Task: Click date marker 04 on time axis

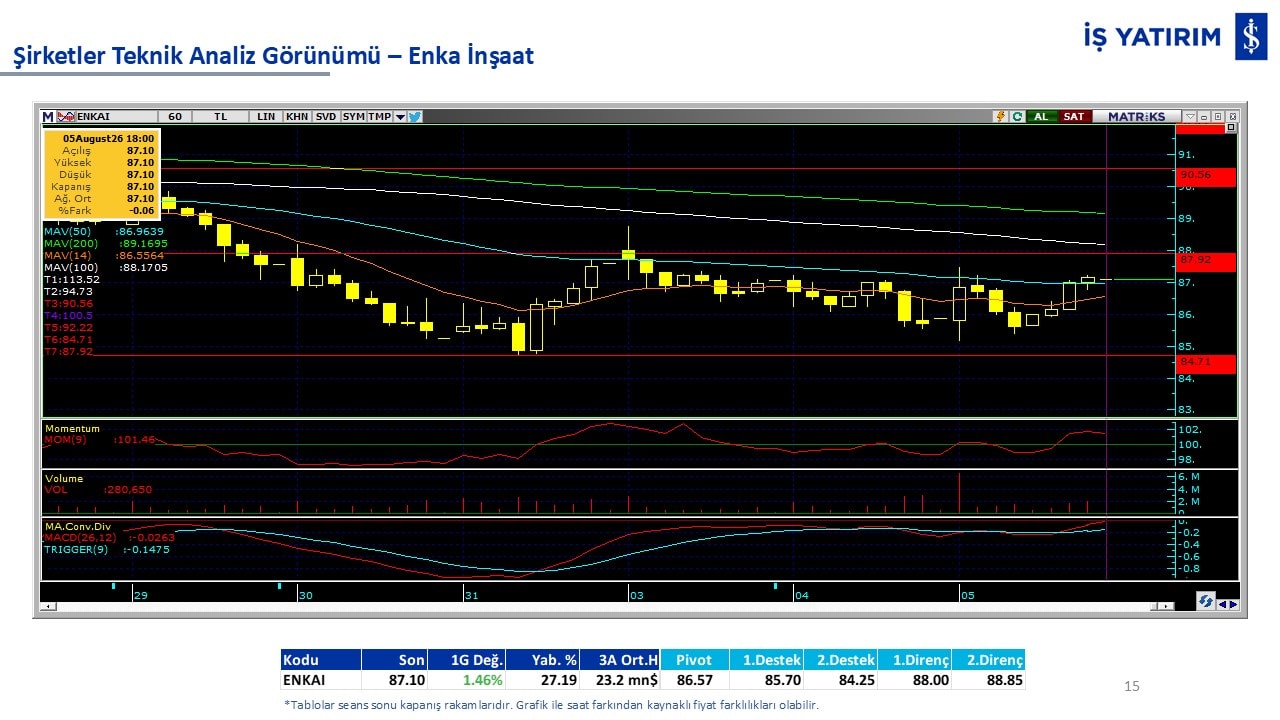Action: tap(801, 595)
